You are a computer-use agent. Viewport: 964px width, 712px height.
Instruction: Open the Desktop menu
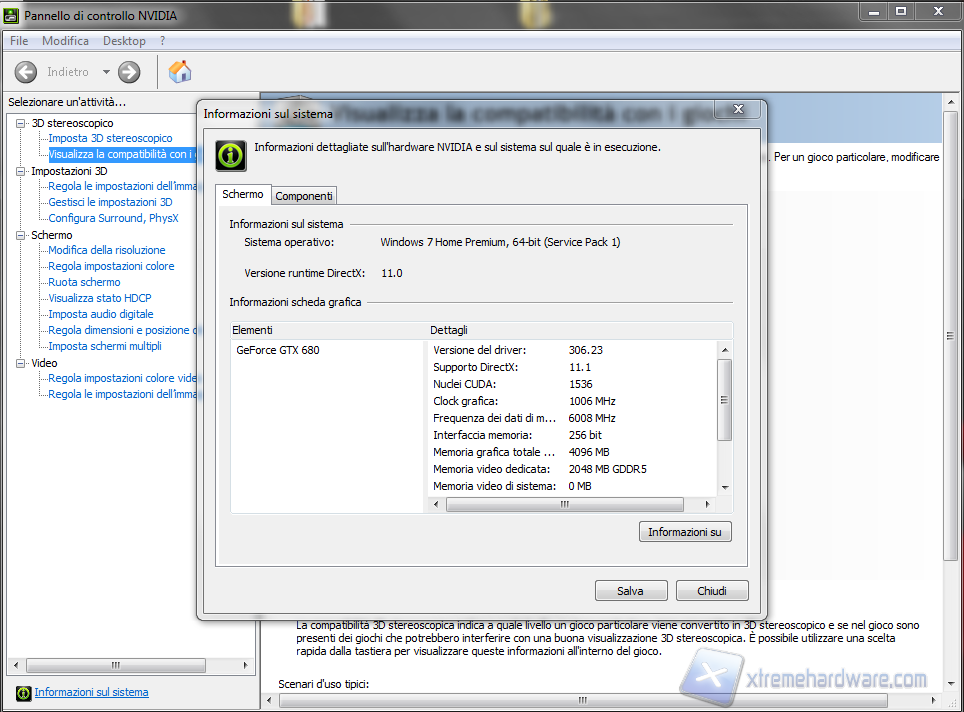click(x=124, y=41)
